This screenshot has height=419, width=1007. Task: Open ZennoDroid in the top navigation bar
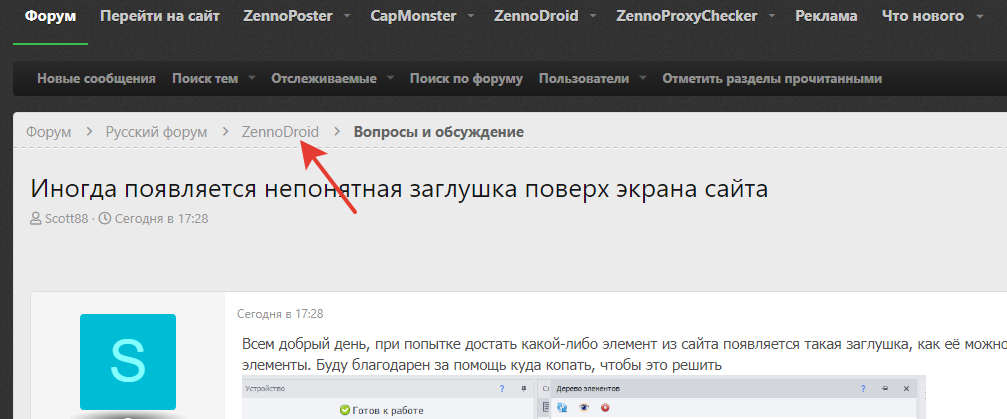(536, 16)
